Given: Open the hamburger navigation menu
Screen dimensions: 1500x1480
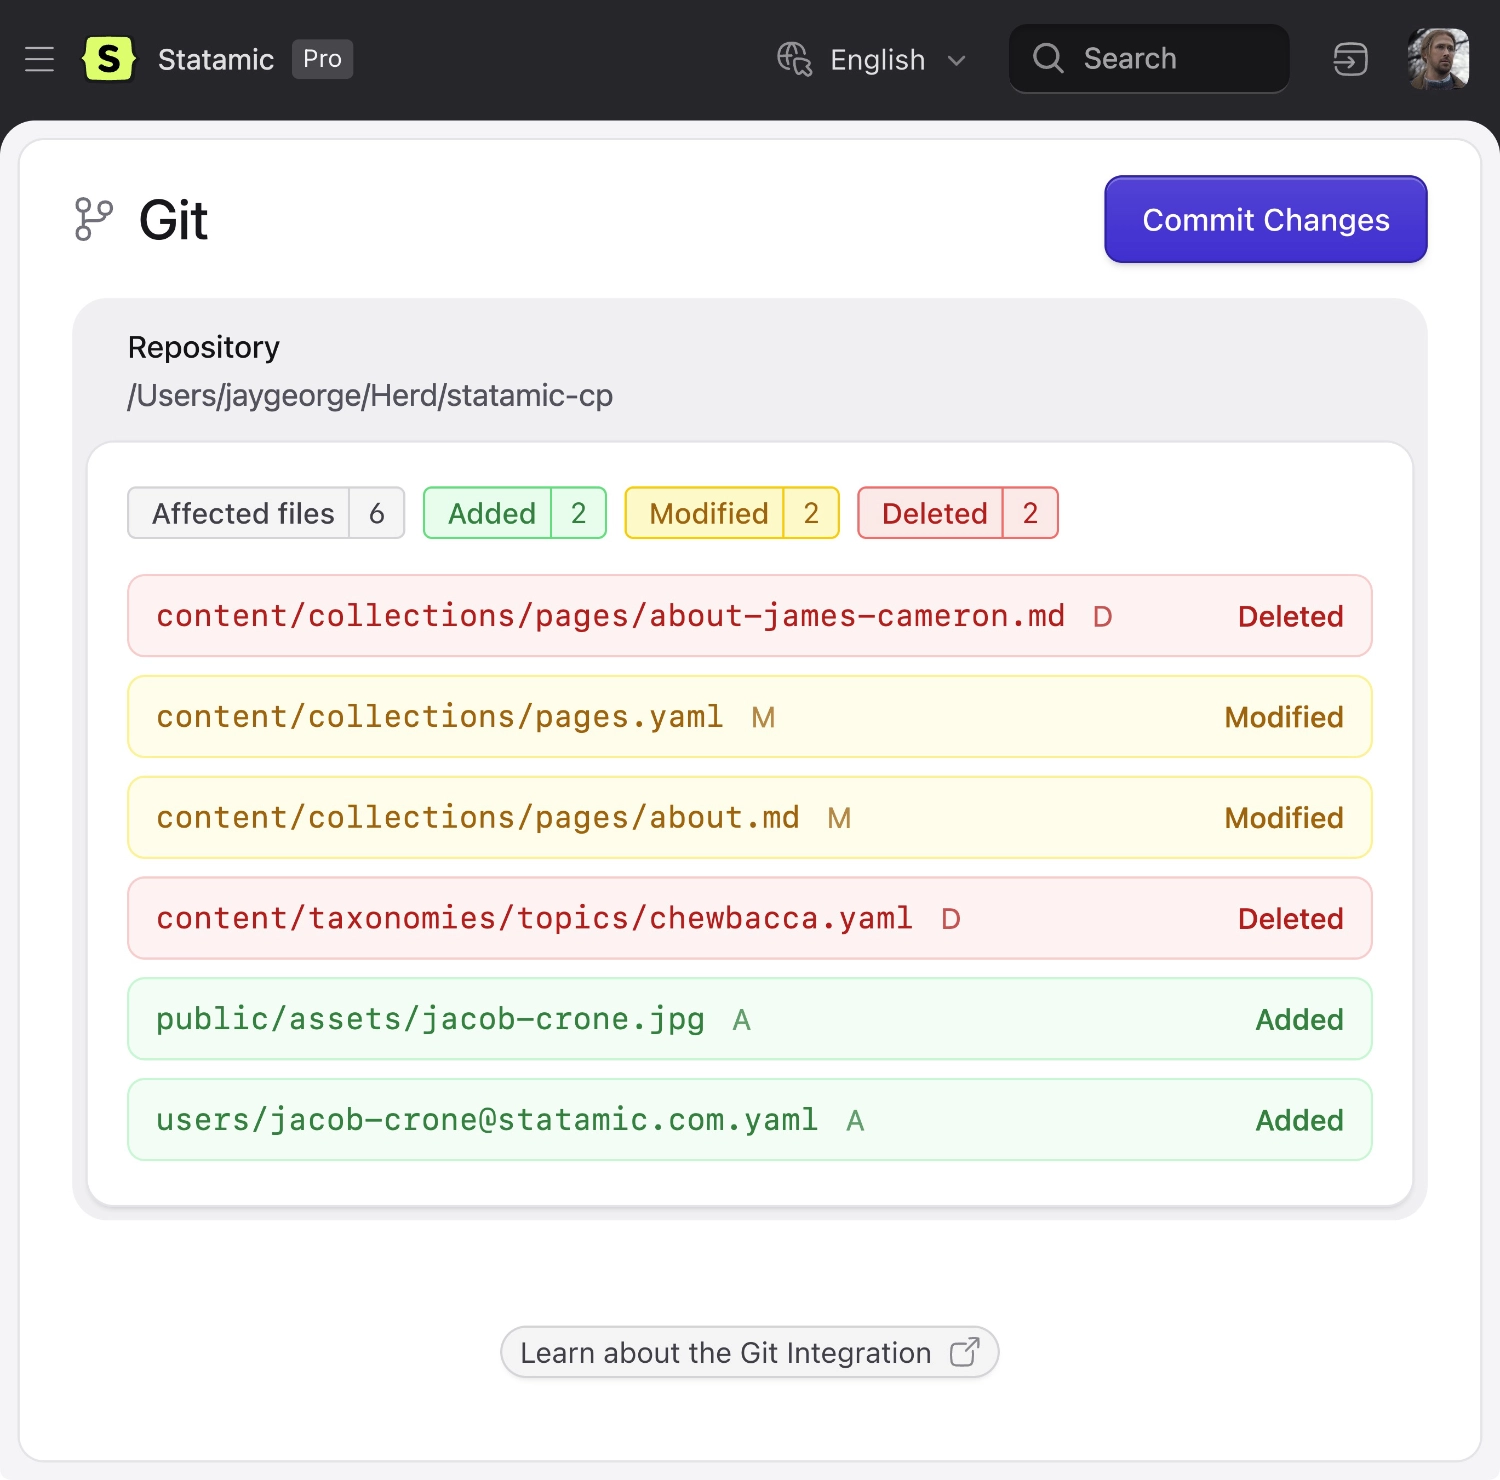Looking at the screenshot, I should click(39, 59).
